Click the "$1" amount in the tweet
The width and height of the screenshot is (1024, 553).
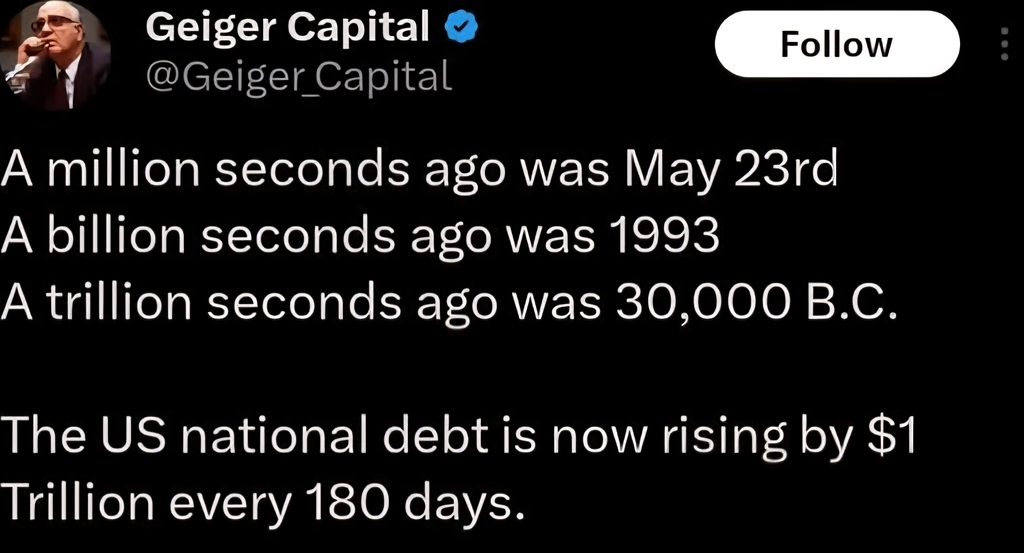pos(893,435)
